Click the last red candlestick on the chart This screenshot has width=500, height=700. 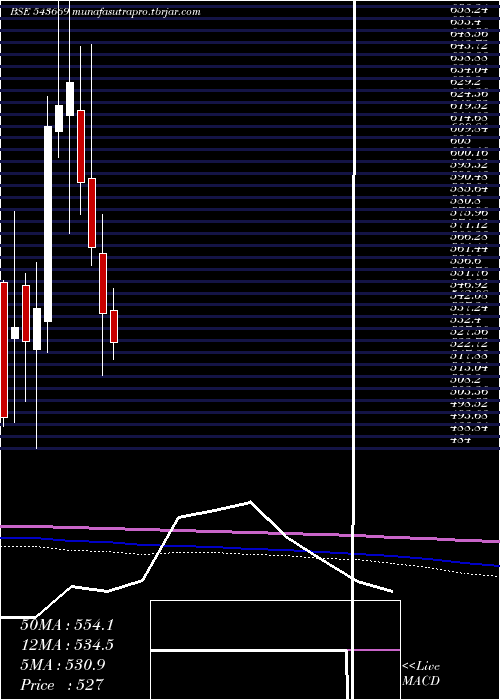point(114,326)
